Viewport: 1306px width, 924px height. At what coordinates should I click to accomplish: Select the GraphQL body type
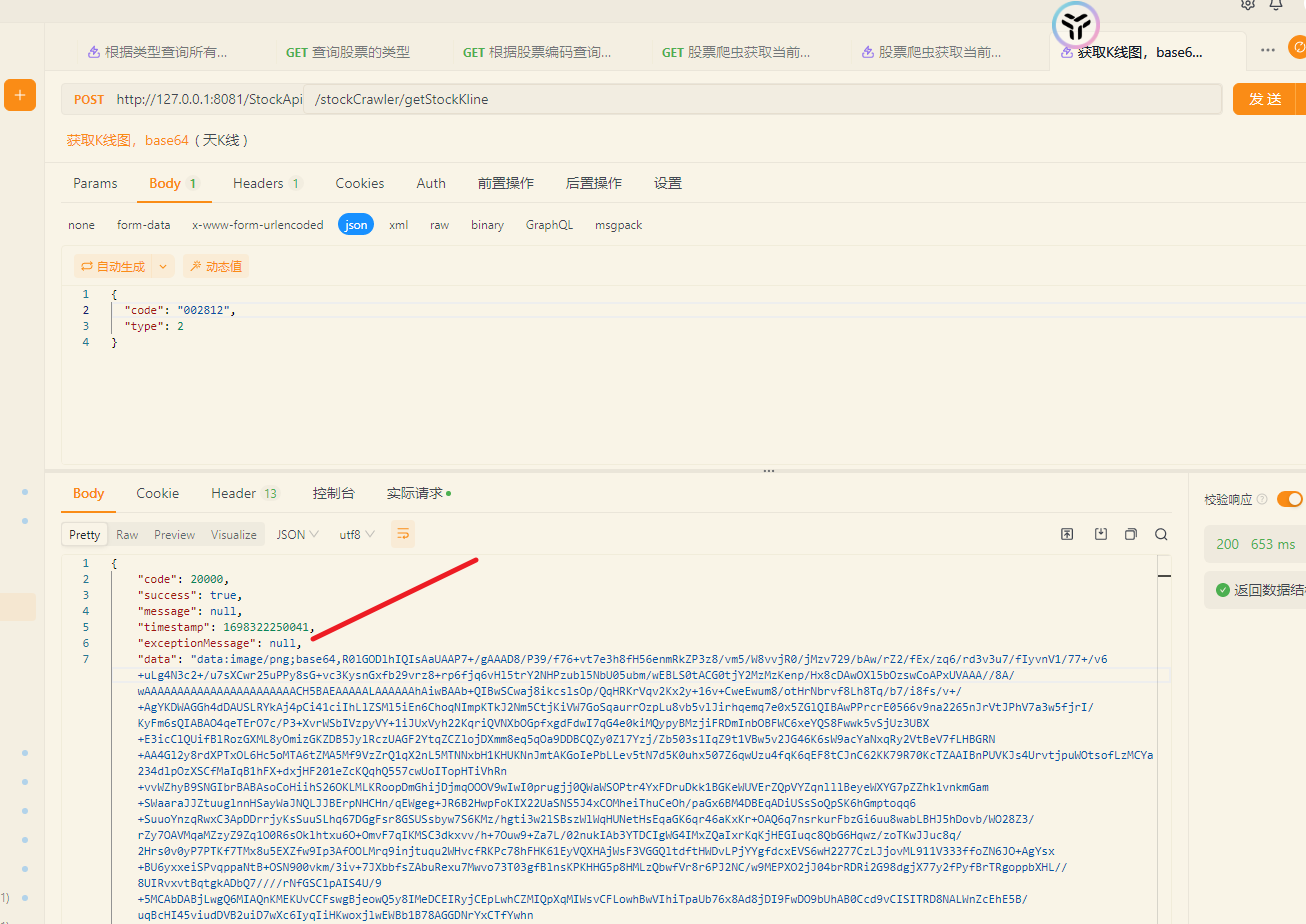click(549, 225)
